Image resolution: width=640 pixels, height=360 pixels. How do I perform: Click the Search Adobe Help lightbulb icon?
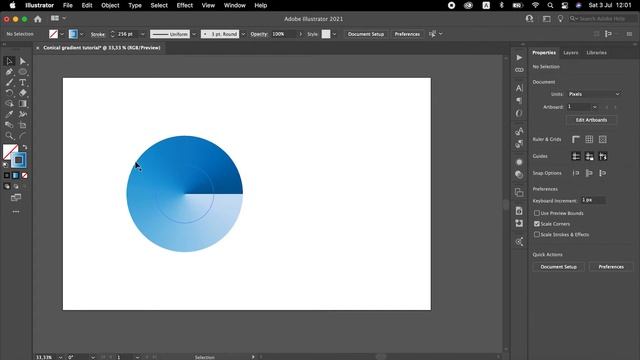(x=560, y=19)
